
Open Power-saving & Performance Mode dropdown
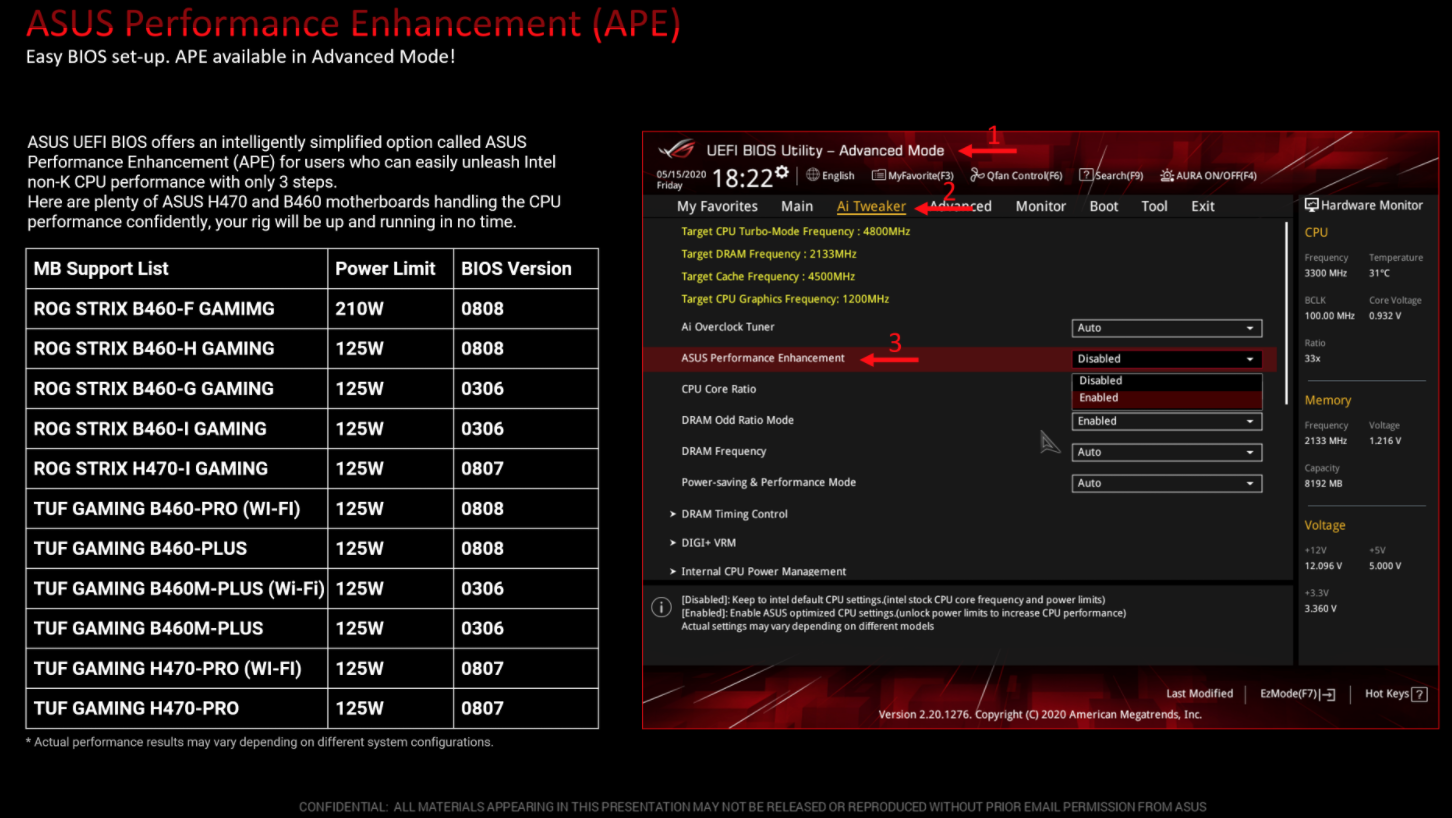[x=1167, y=483]
